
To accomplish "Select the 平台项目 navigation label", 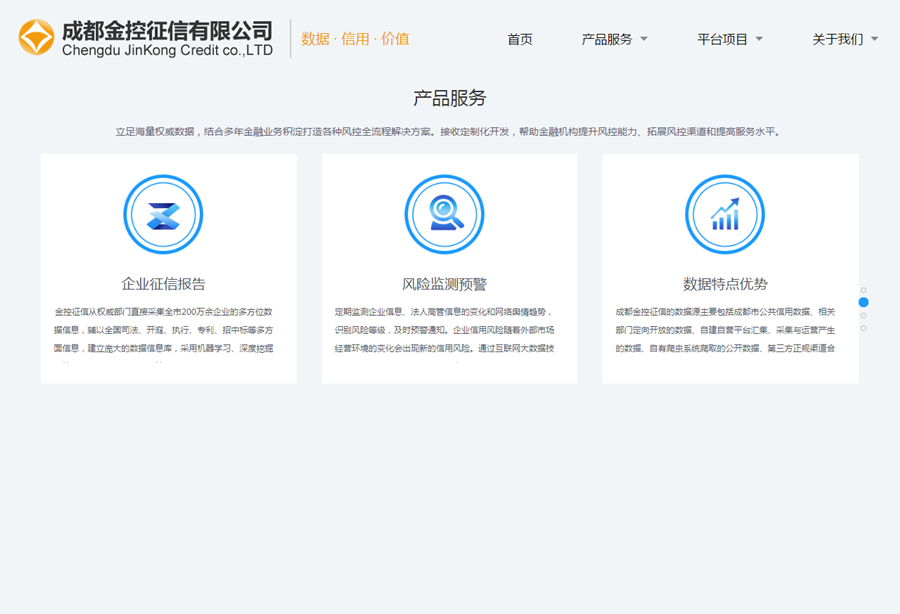I will point(722,40).
